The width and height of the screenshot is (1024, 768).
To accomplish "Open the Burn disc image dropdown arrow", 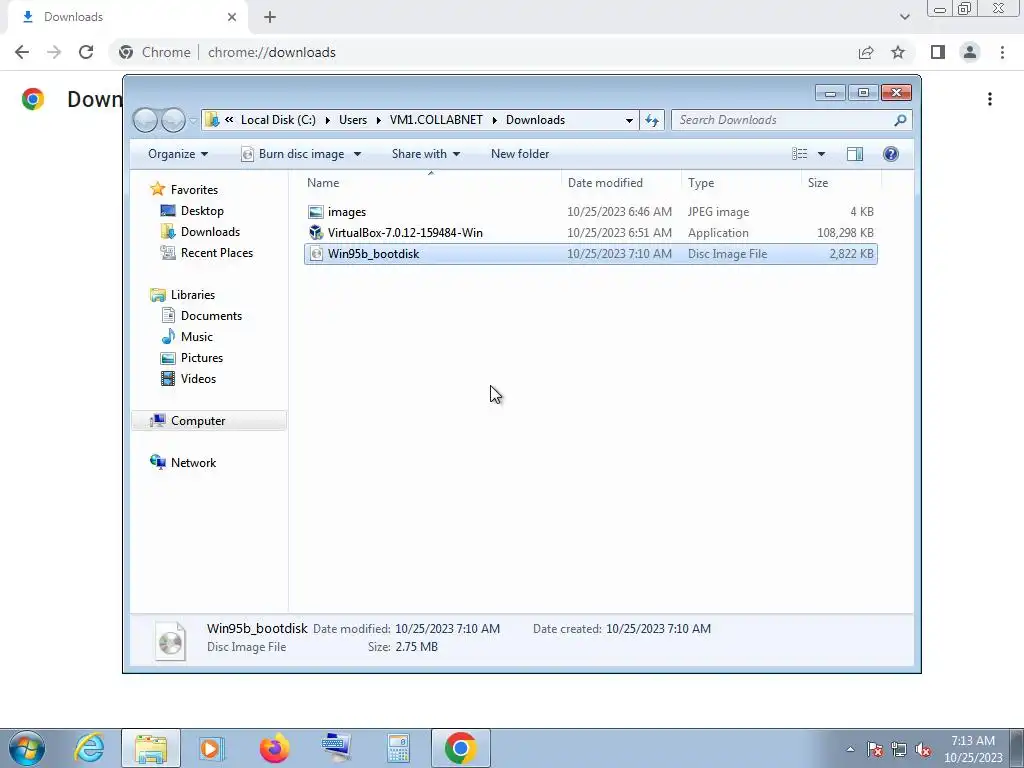I will [x=357, y=154].
